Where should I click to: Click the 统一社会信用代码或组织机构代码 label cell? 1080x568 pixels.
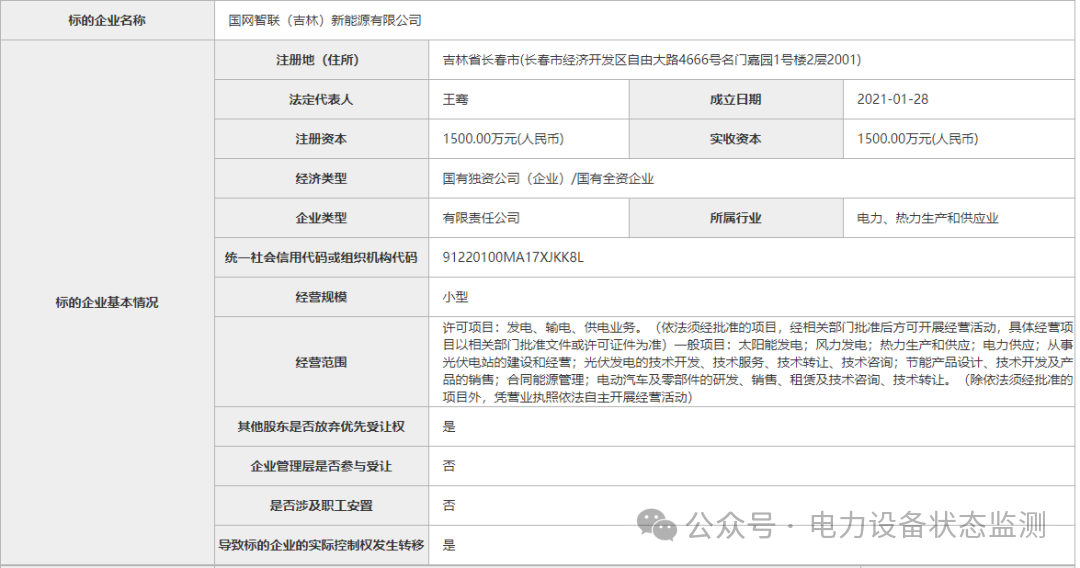click(321, 257)
